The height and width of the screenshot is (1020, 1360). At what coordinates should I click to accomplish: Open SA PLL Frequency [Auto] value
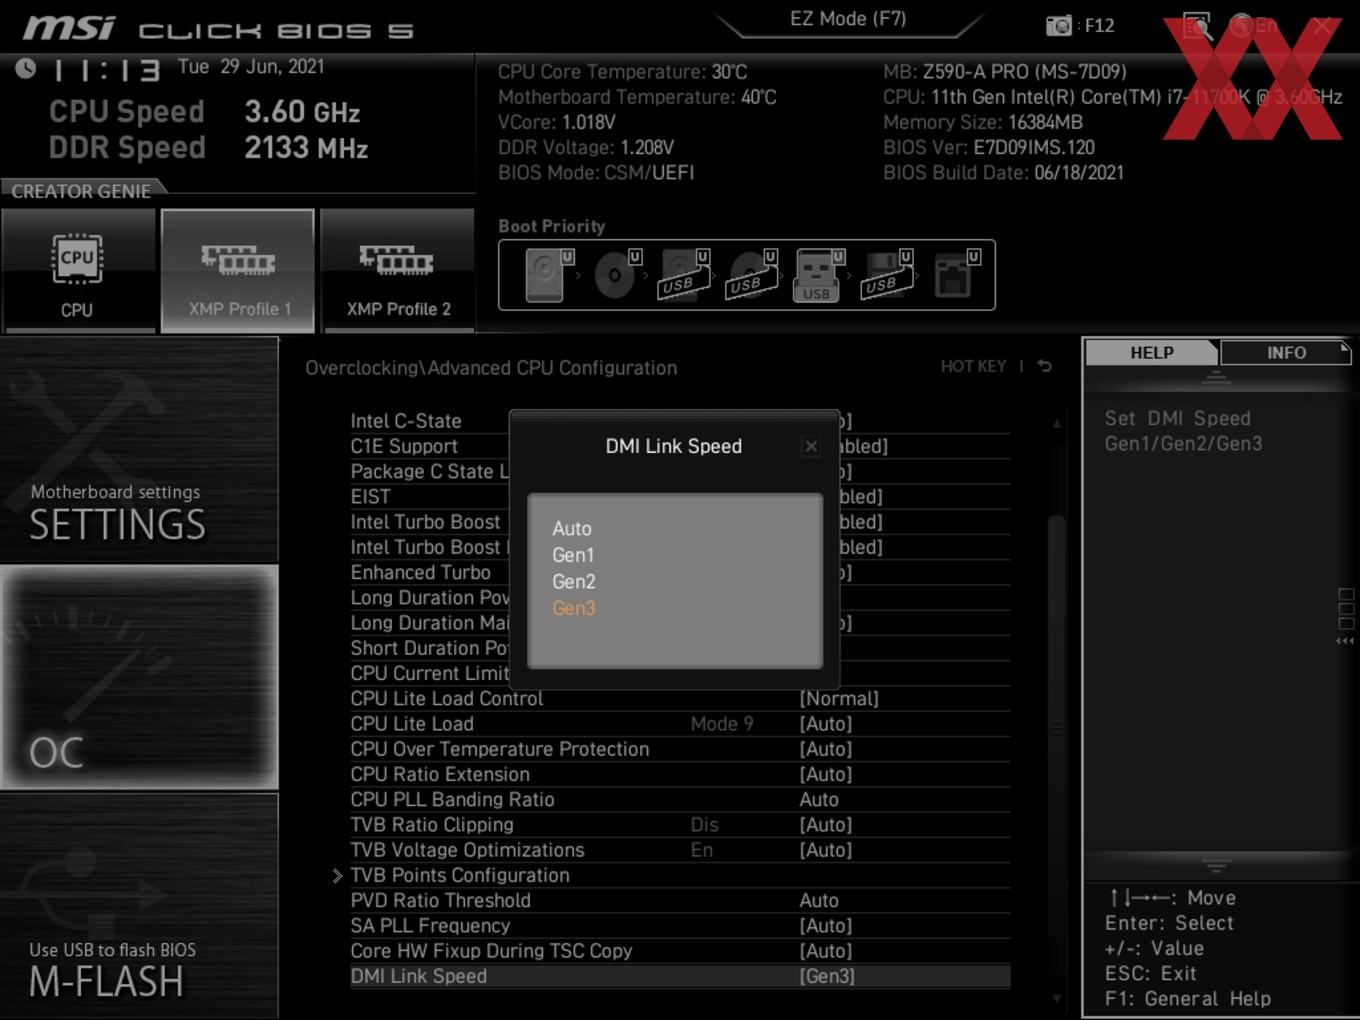[x=826, y=926]
